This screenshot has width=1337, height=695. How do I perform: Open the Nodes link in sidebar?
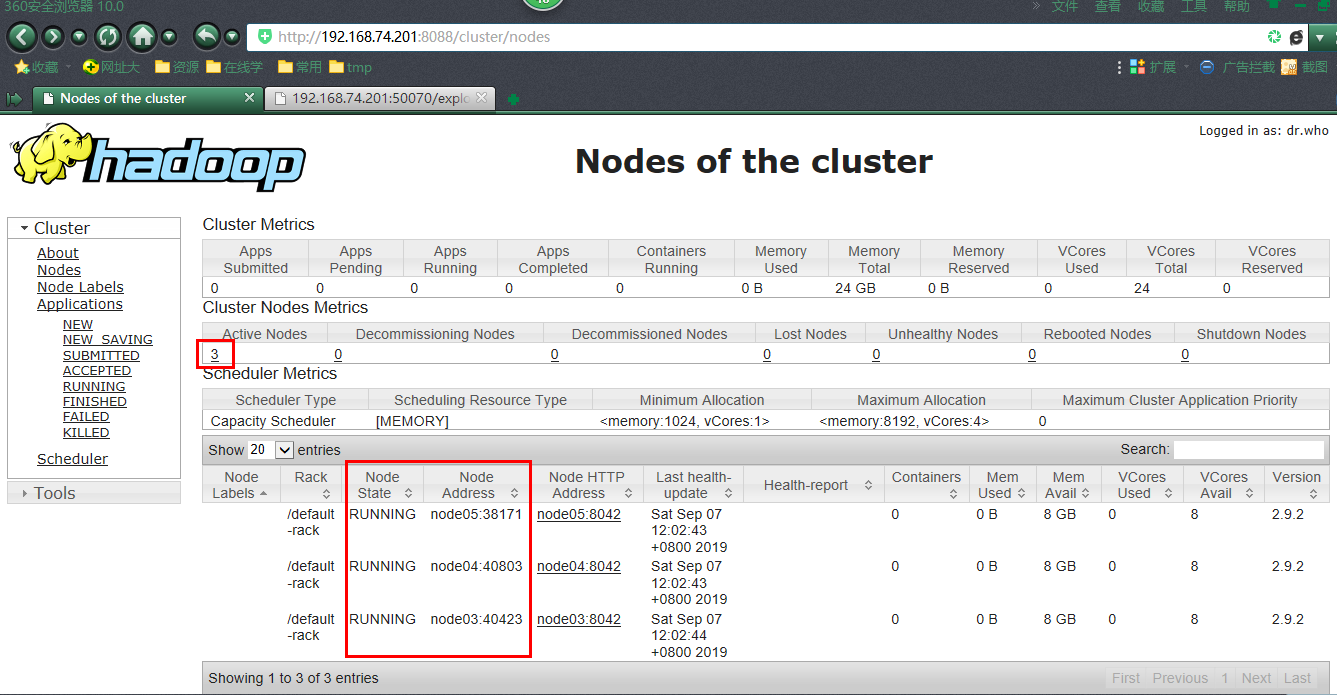coord(59,270)
